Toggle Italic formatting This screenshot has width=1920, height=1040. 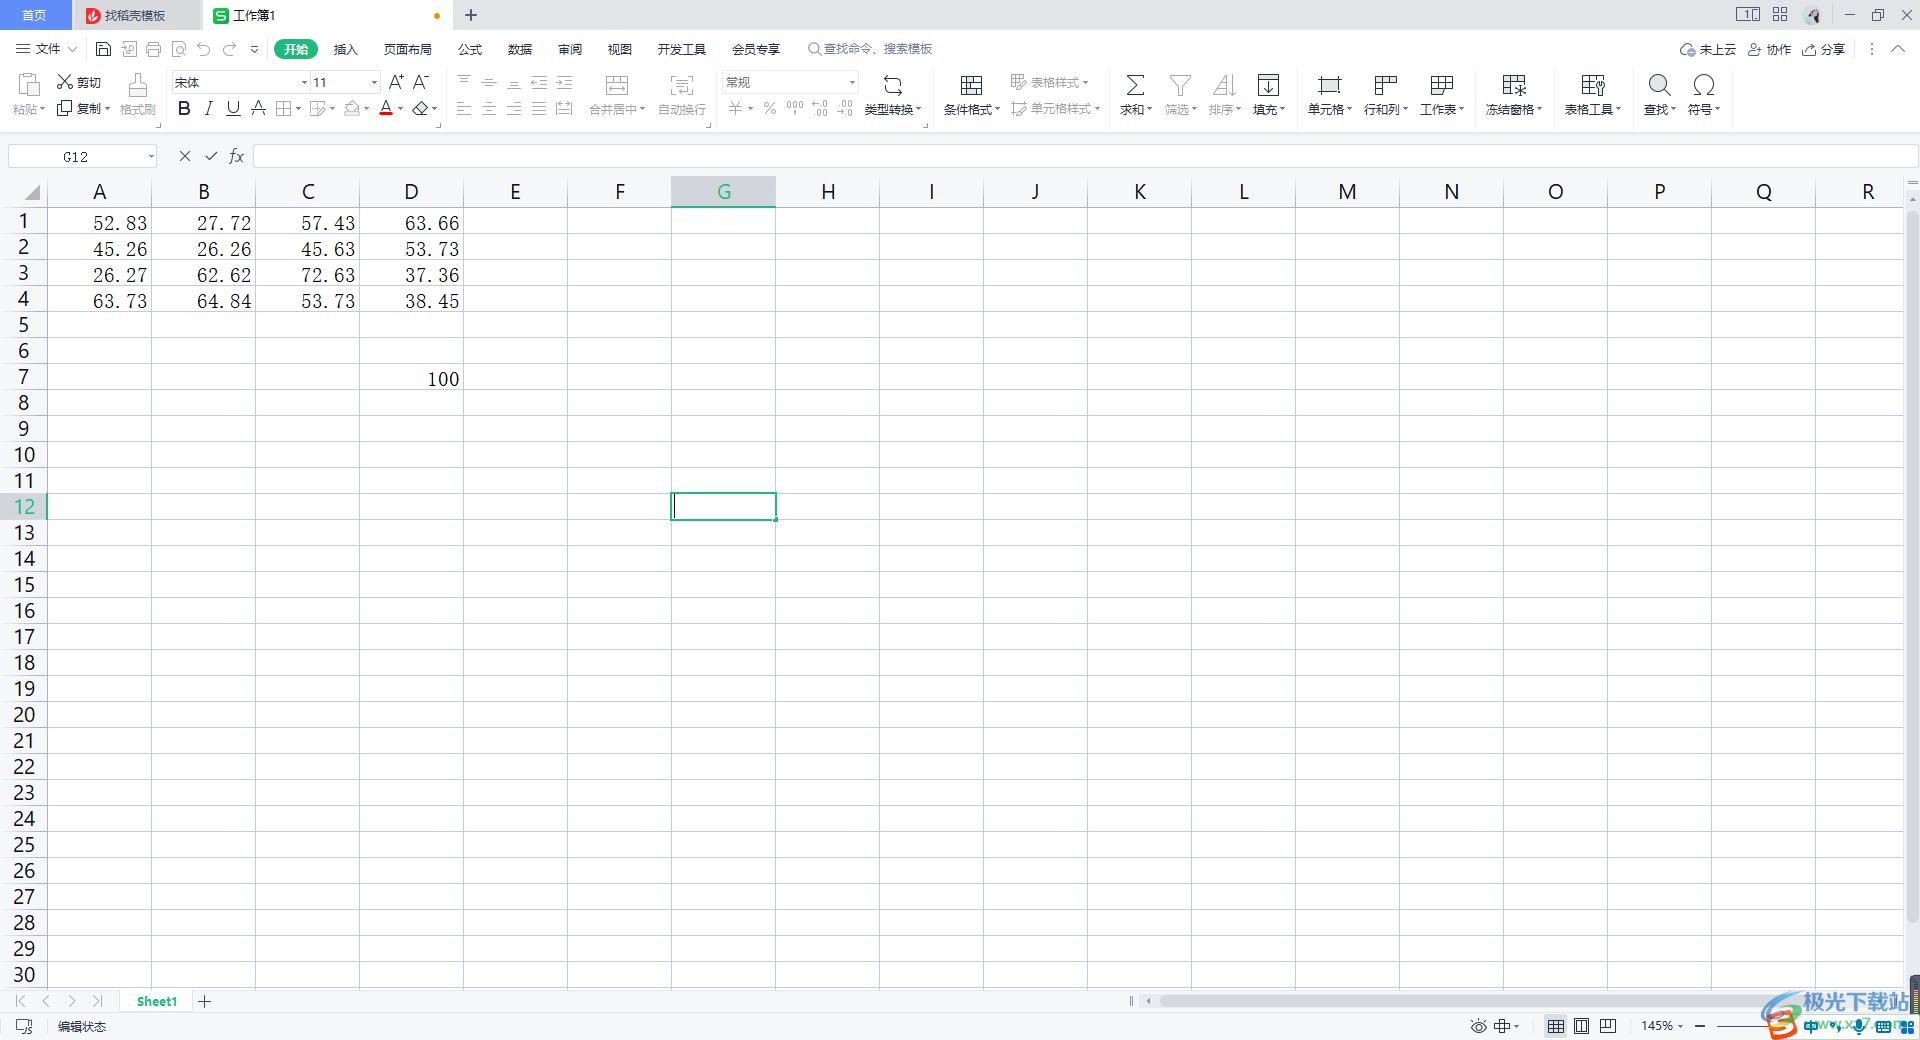208,108
